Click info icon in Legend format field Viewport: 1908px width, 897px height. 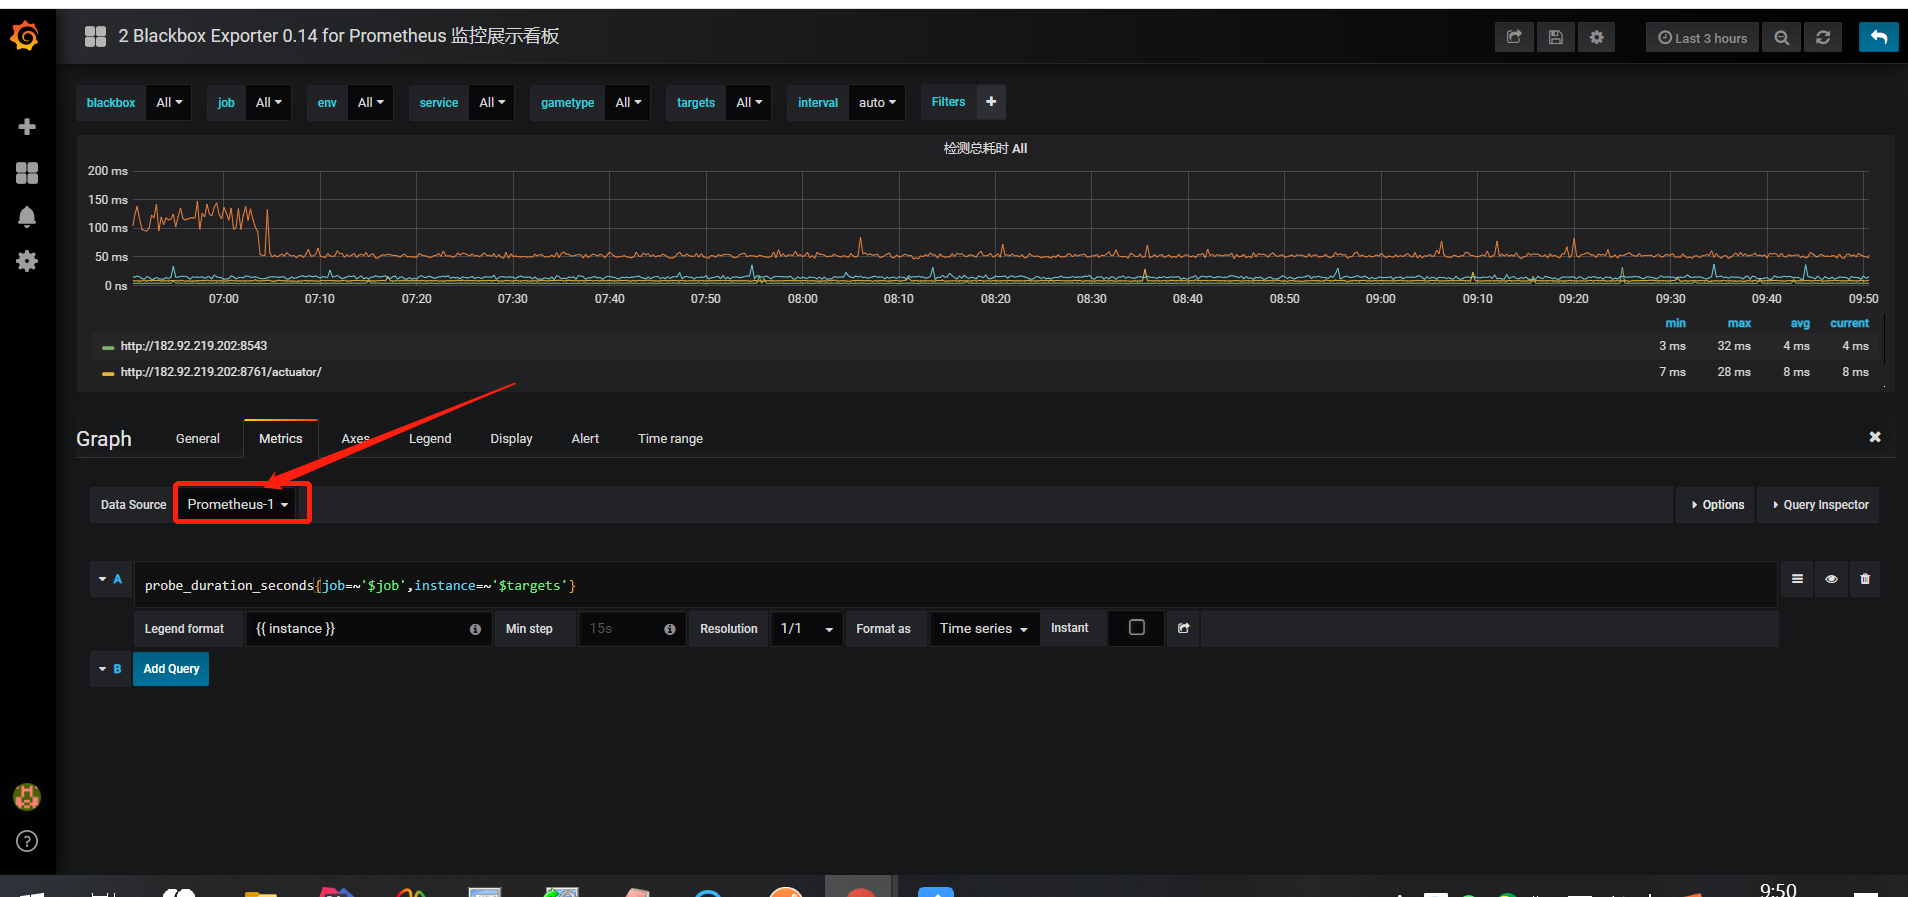pos(475,629)
